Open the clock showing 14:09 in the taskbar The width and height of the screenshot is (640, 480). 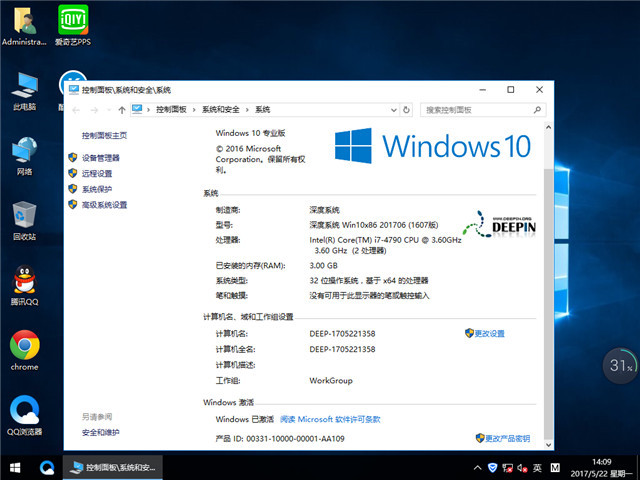601,468
